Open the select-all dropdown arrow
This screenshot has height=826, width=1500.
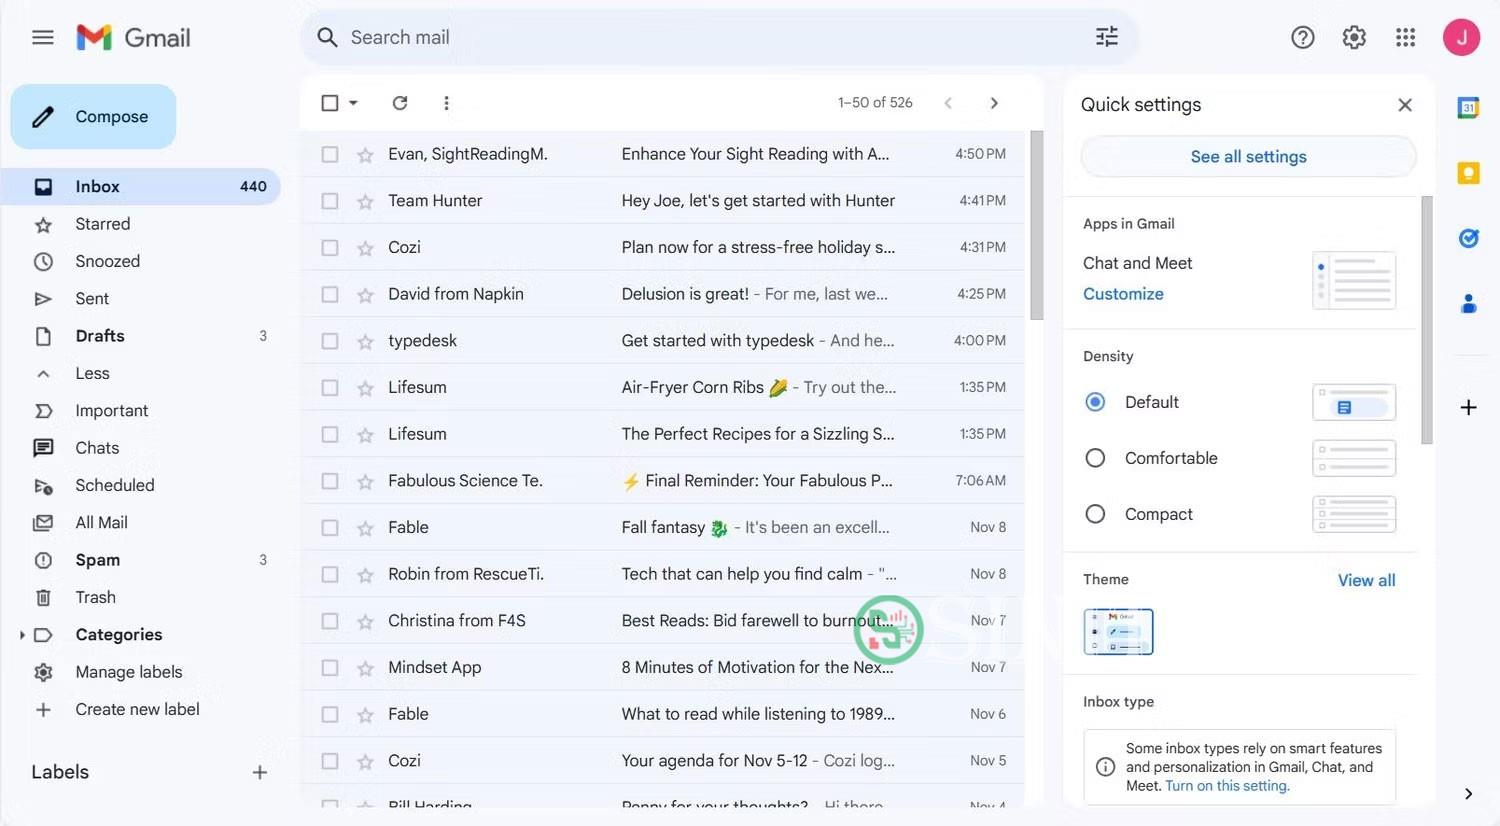(x=353, y=103)
